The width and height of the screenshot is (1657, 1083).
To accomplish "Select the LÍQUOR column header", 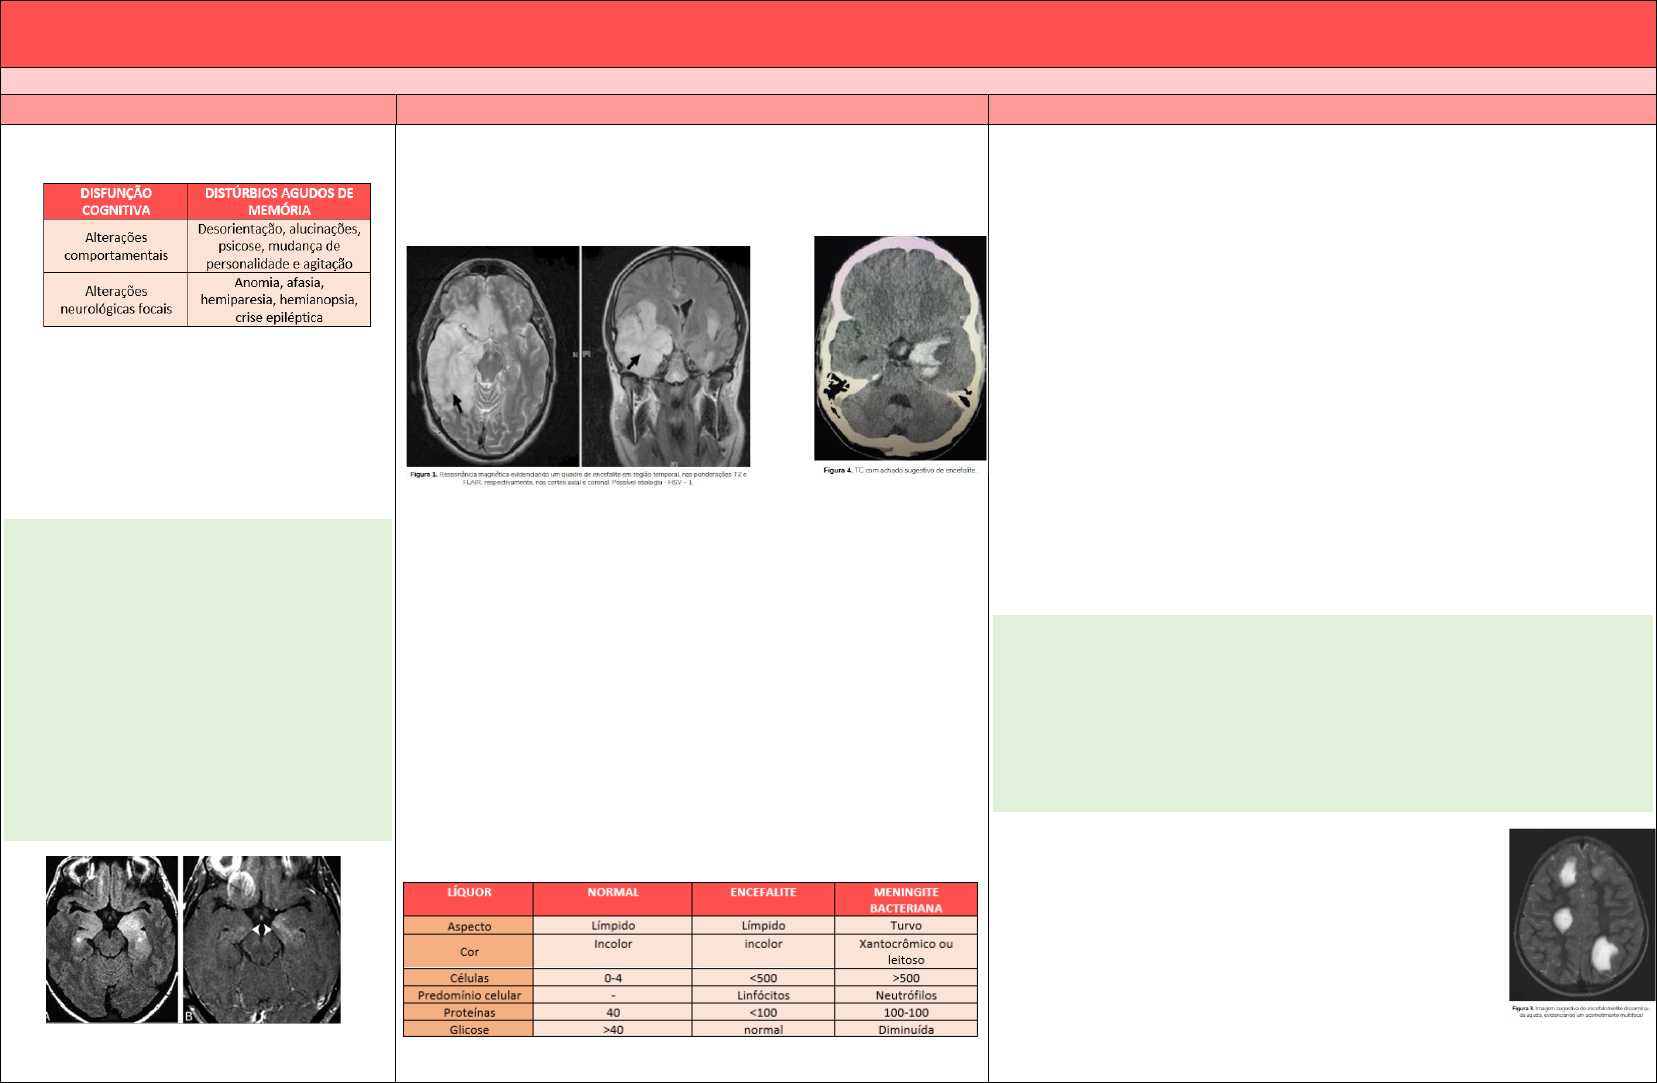I will (469, 899).
